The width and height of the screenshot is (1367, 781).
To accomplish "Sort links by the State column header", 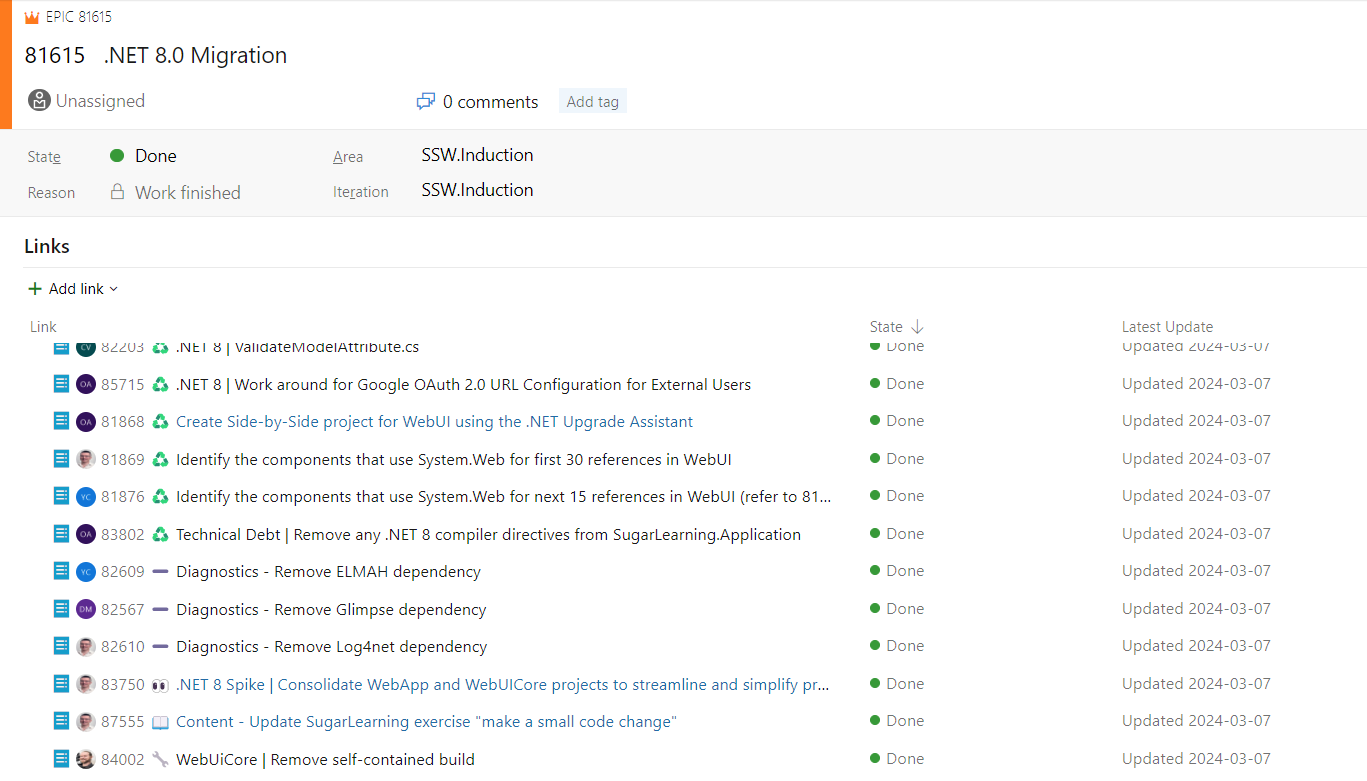I will [x=896, y=327].
